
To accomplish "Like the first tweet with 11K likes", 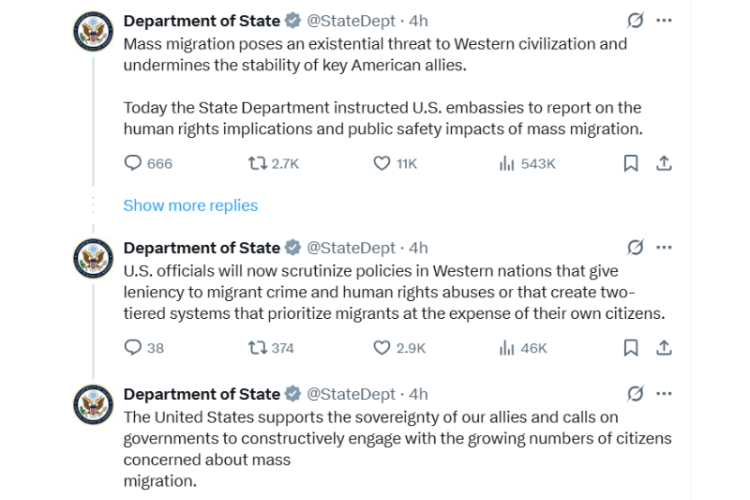I will [x=381, y=164].
